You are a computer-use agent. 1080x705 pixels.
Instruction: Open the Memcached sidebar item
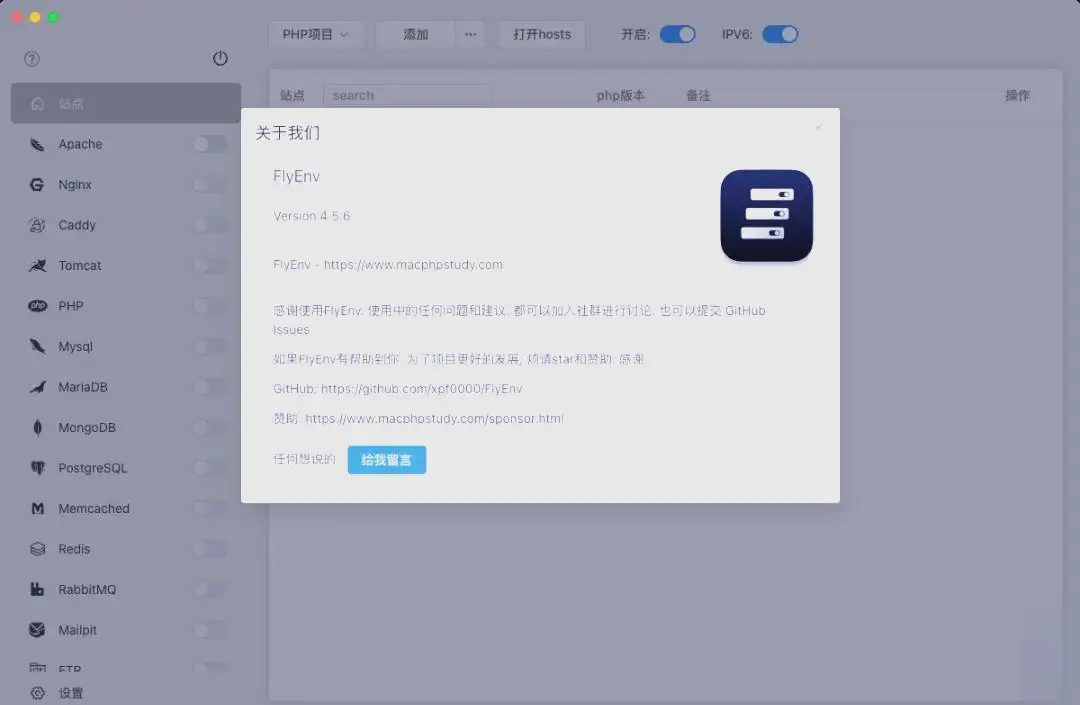point(126,509)
